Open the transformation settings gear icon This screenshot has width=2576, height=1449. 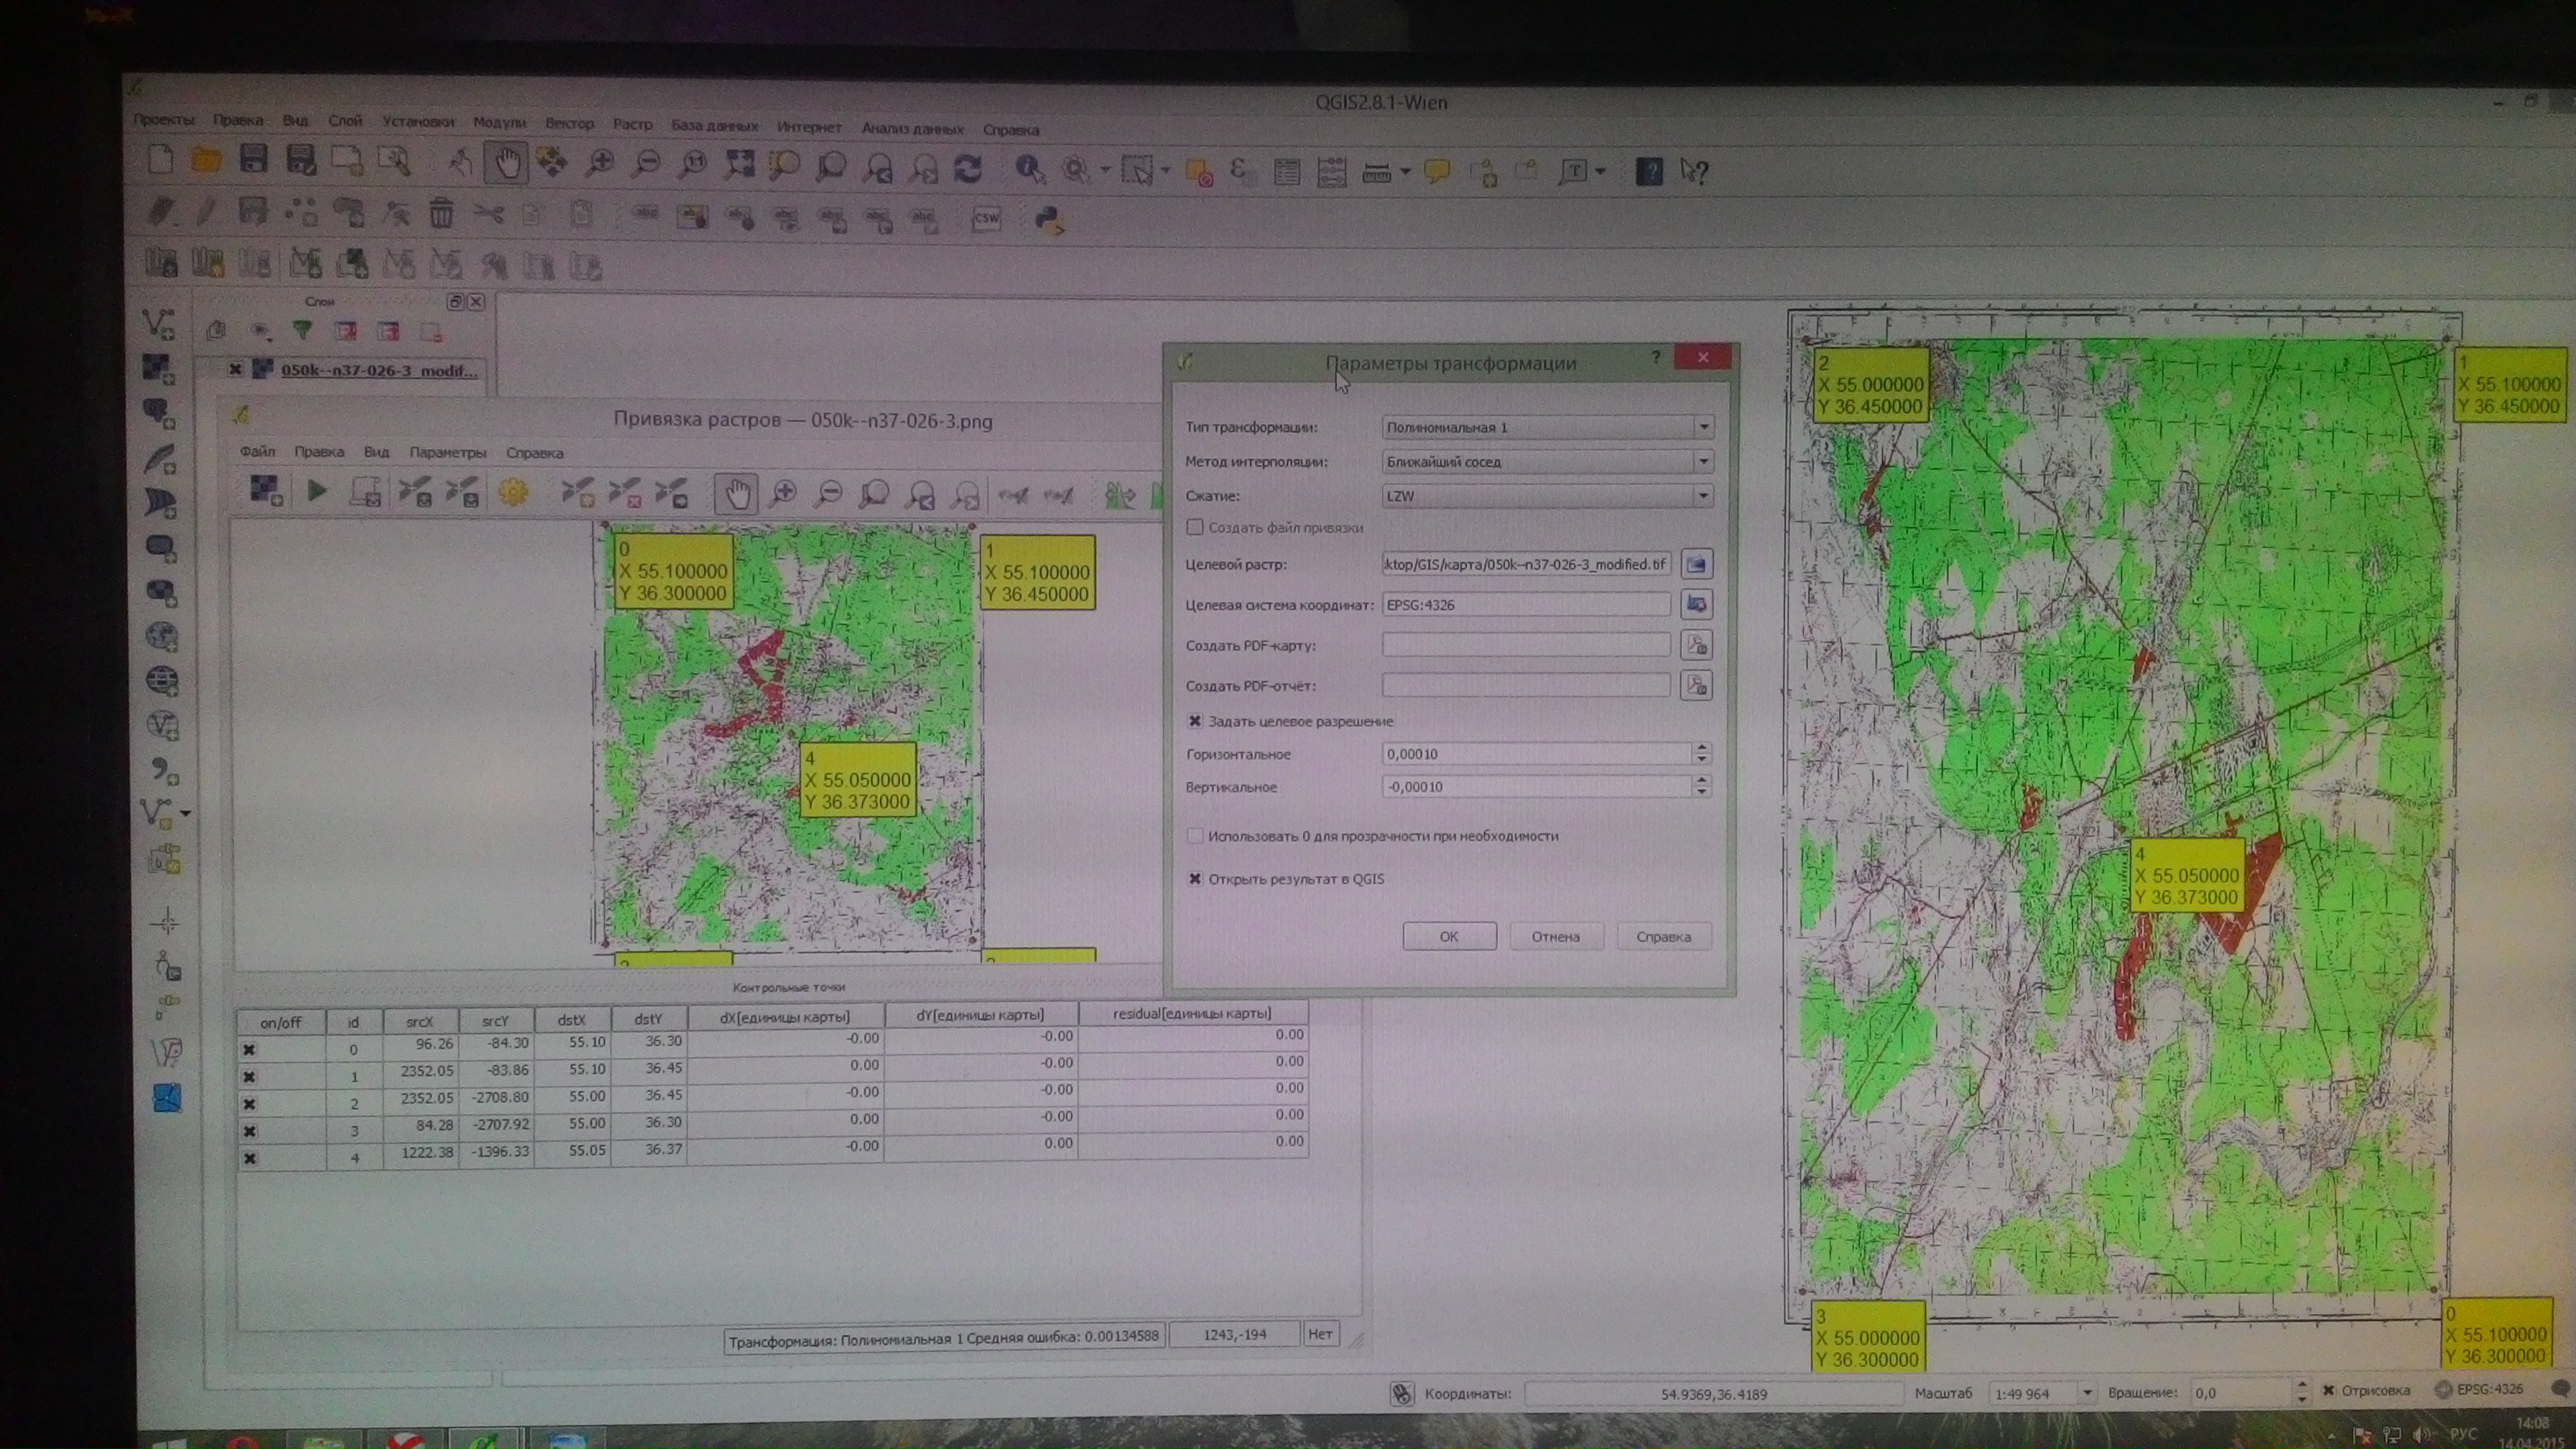[513, 492]
